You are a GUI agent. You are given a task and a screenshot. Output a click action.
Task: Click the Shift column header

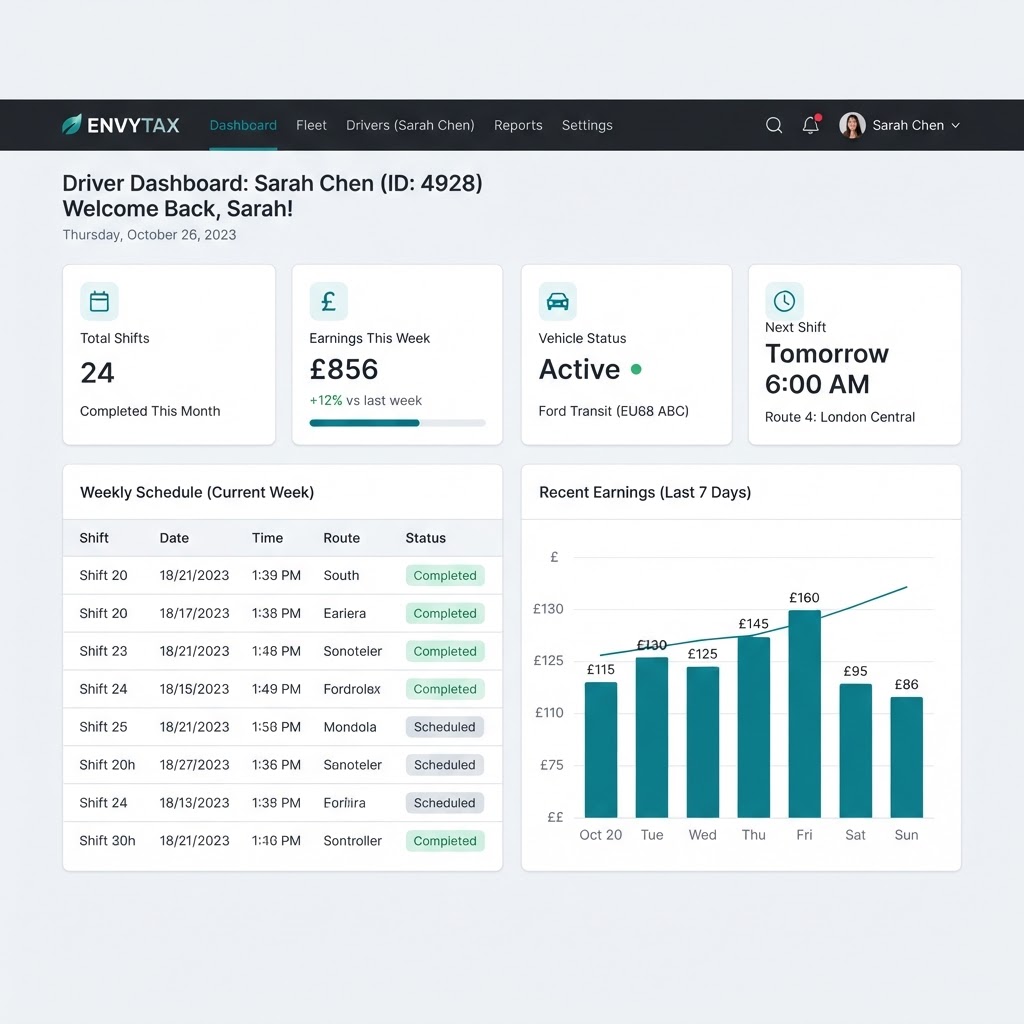coord(94,538)
